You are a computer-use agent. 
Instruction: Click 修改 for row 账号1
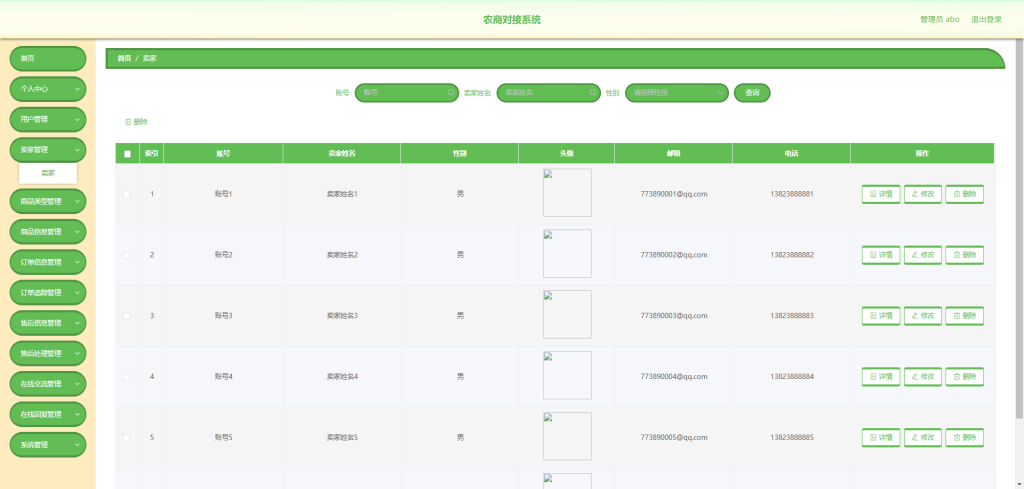point(923,194)
